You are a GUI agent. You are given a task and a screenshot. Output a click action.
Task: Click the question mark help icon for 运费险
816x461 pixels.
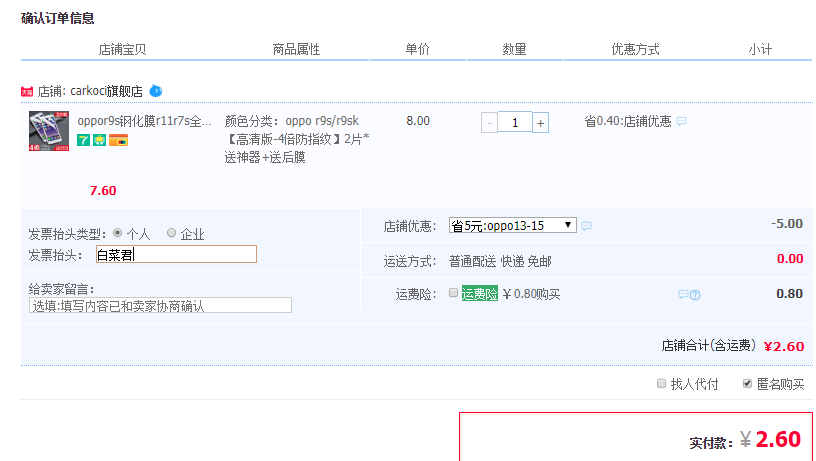[x=695, y=295]
